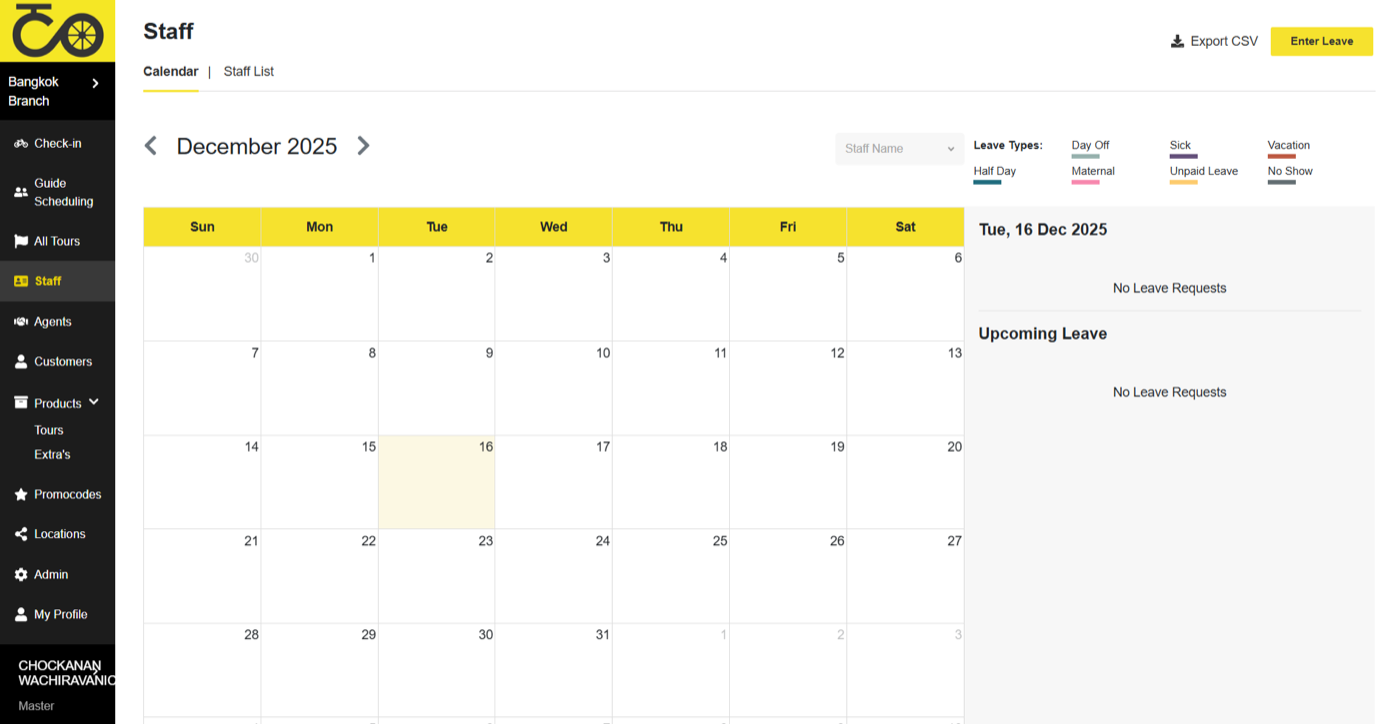Viewport: 1400px width, 724px height.
Task: Open the Extra's link under Products
Action: 52,455
